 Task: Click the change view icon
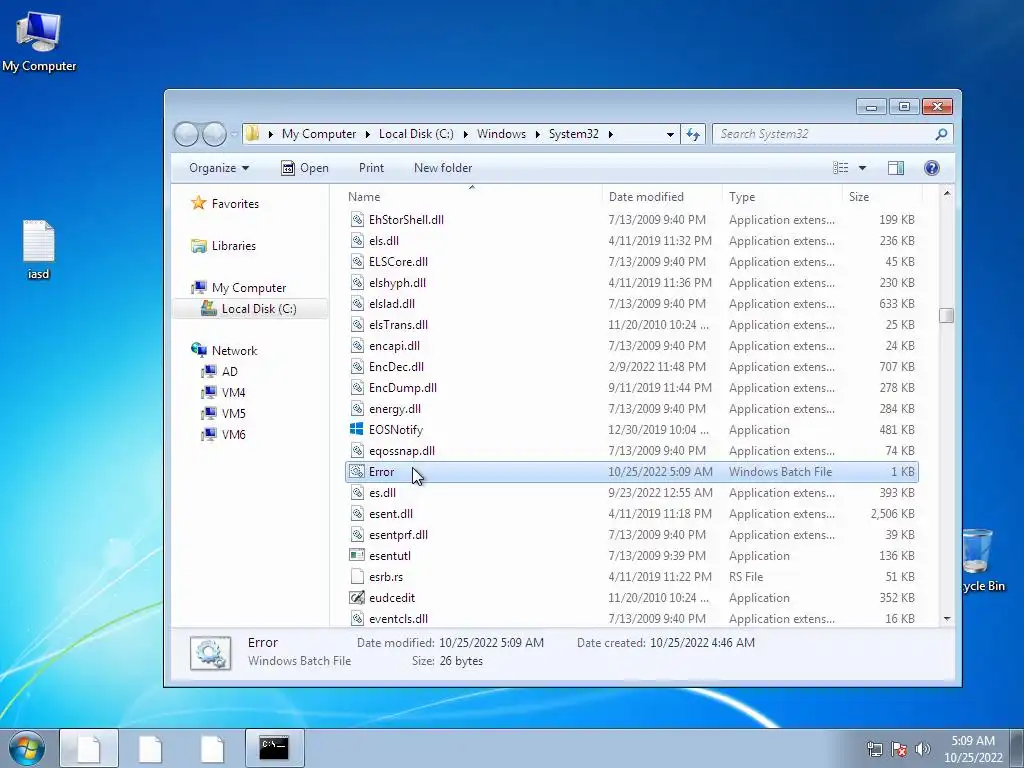click(x=840, y=168)
